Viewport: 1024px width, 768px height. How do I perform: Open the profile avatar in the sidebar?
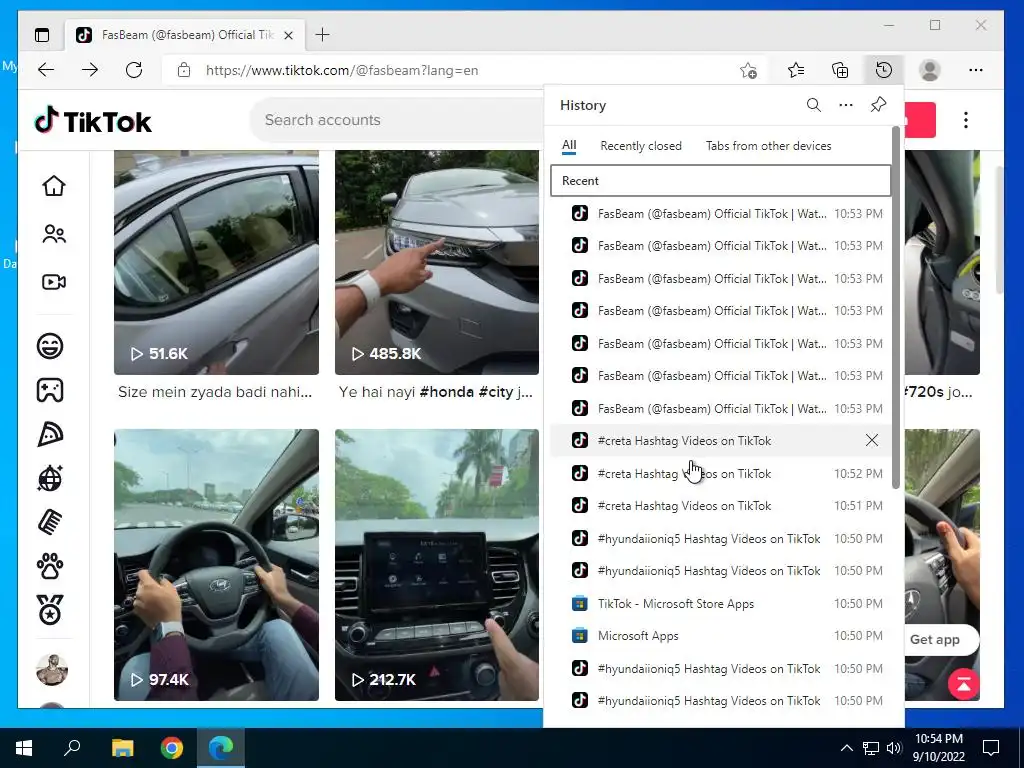(x=52, y=669)
